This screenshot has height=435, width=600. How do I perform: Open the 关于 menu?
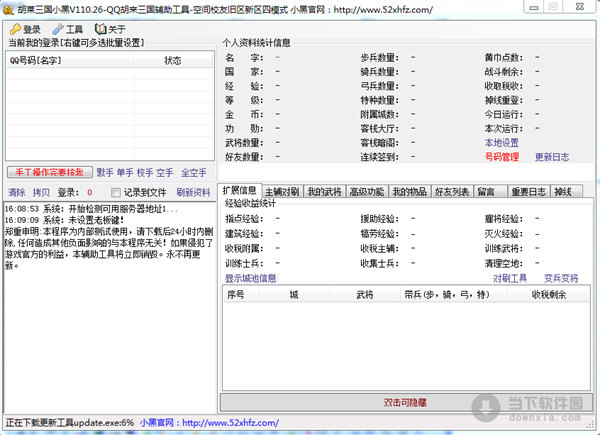click(110, 29)
